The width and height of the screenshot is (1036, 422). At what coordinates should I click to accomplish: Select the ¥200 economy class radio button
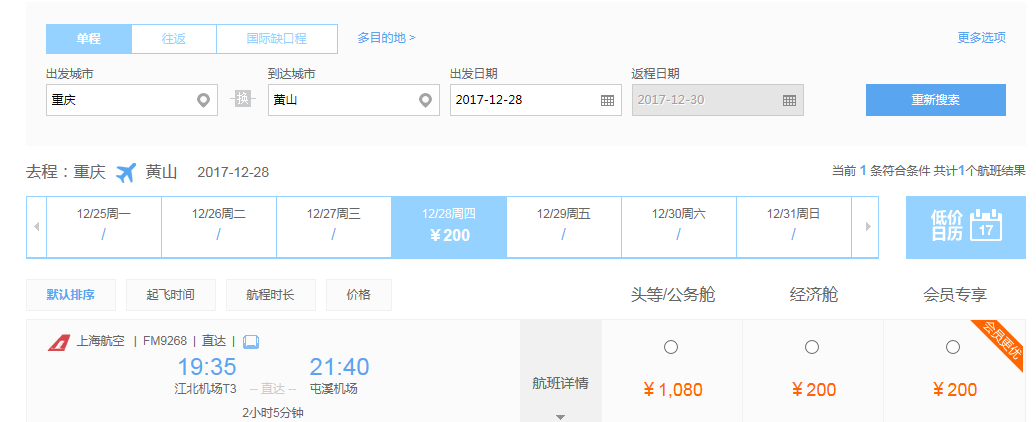click(812, 347)
